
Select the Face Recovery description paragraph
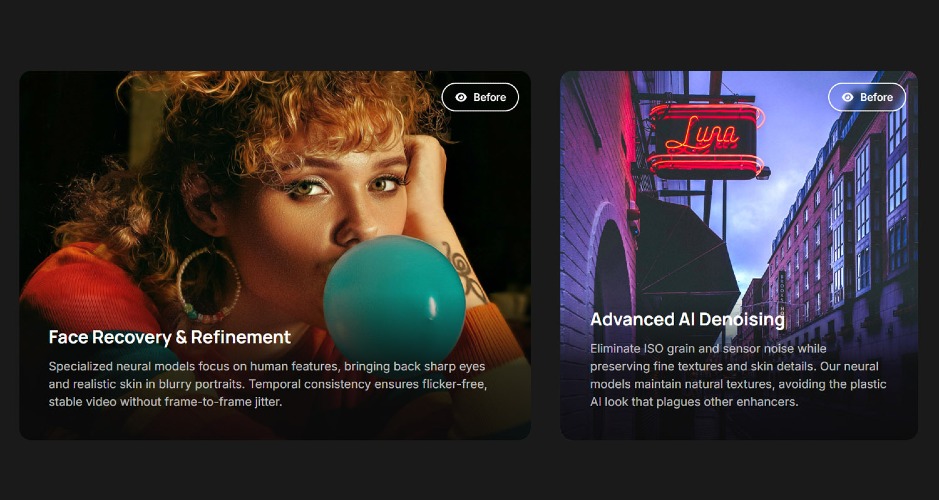click(x=268, y=384)
